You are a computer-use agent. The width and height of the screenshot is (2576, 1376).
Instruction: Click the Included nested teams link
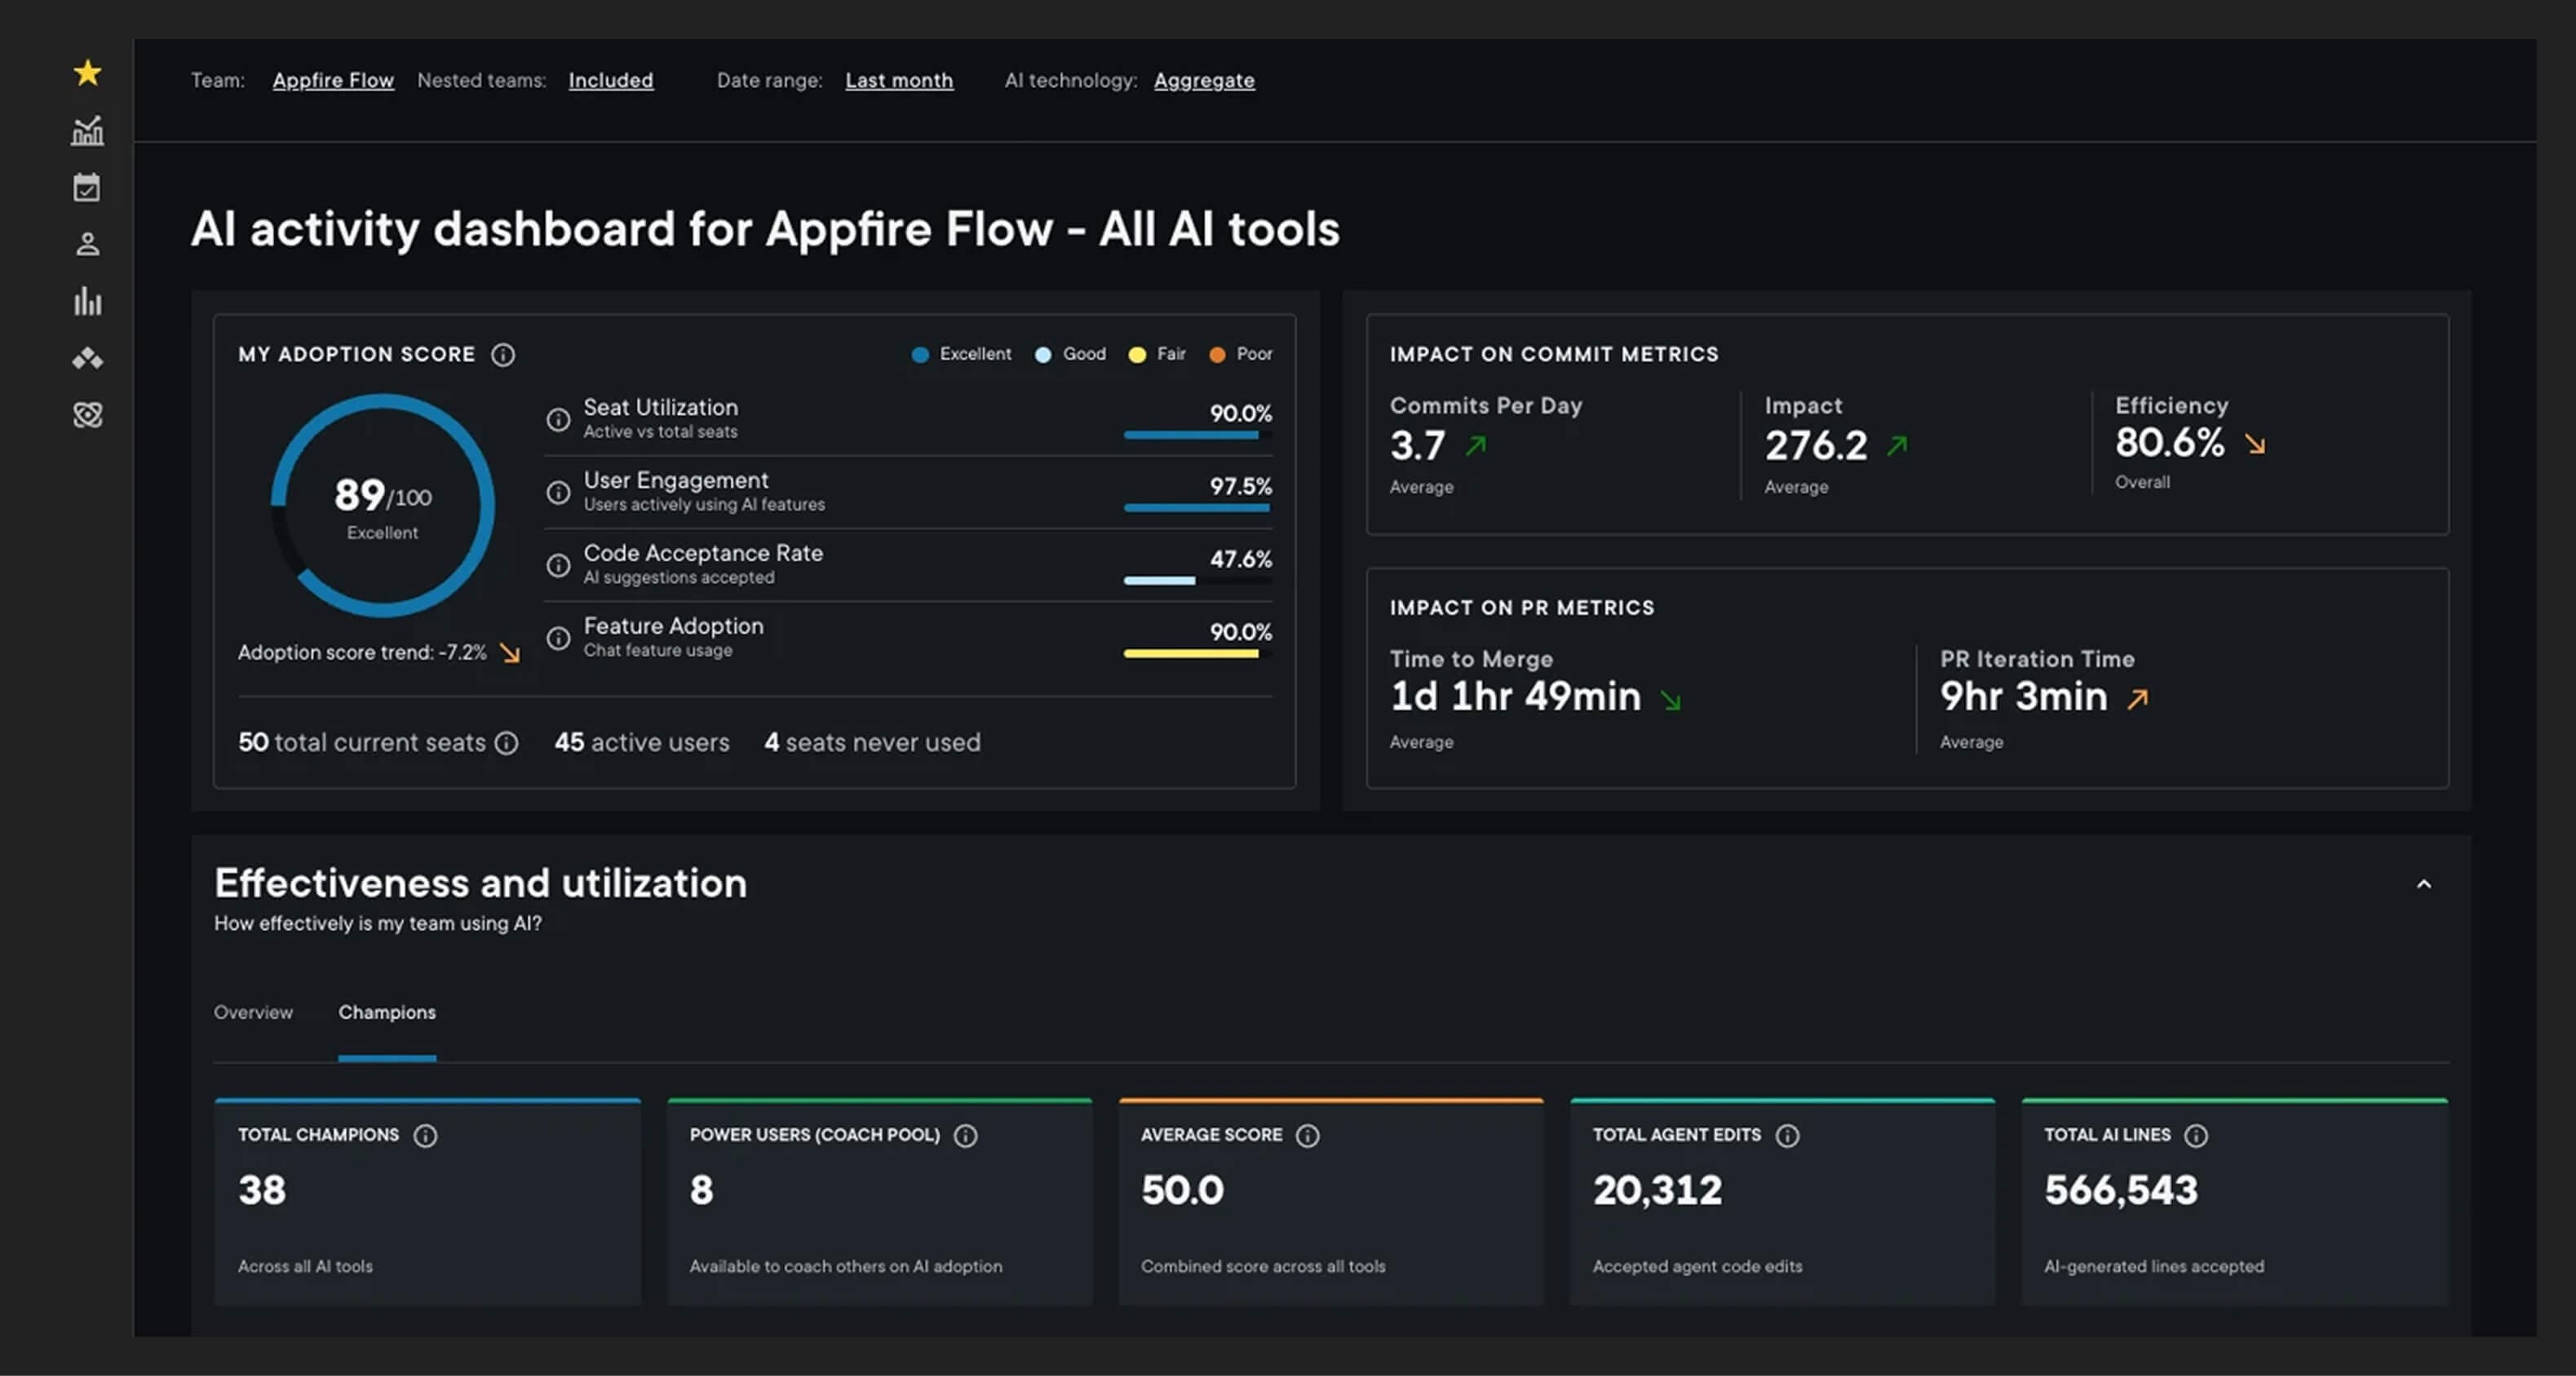coord(611,80)
